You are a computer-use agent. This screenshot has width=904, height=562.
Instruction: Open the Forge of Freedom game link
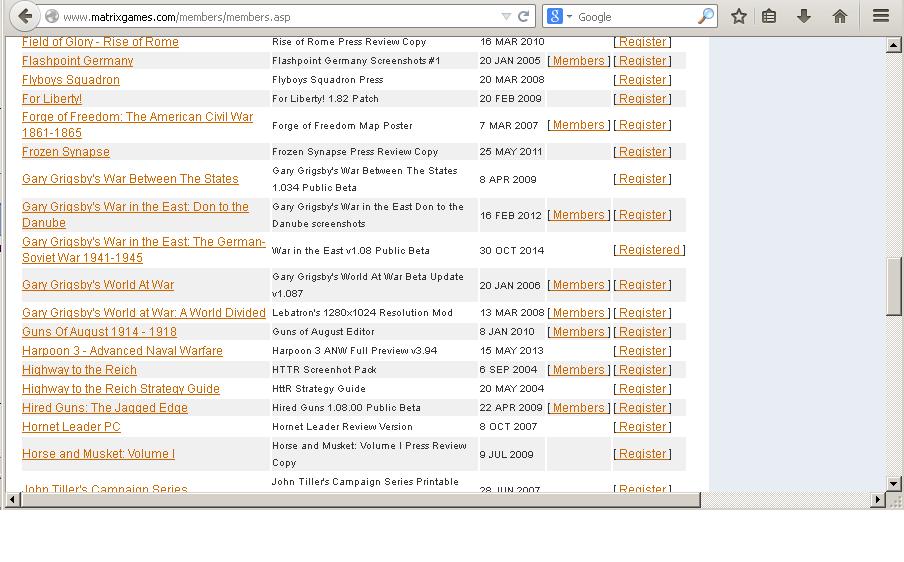coord(137,125)
